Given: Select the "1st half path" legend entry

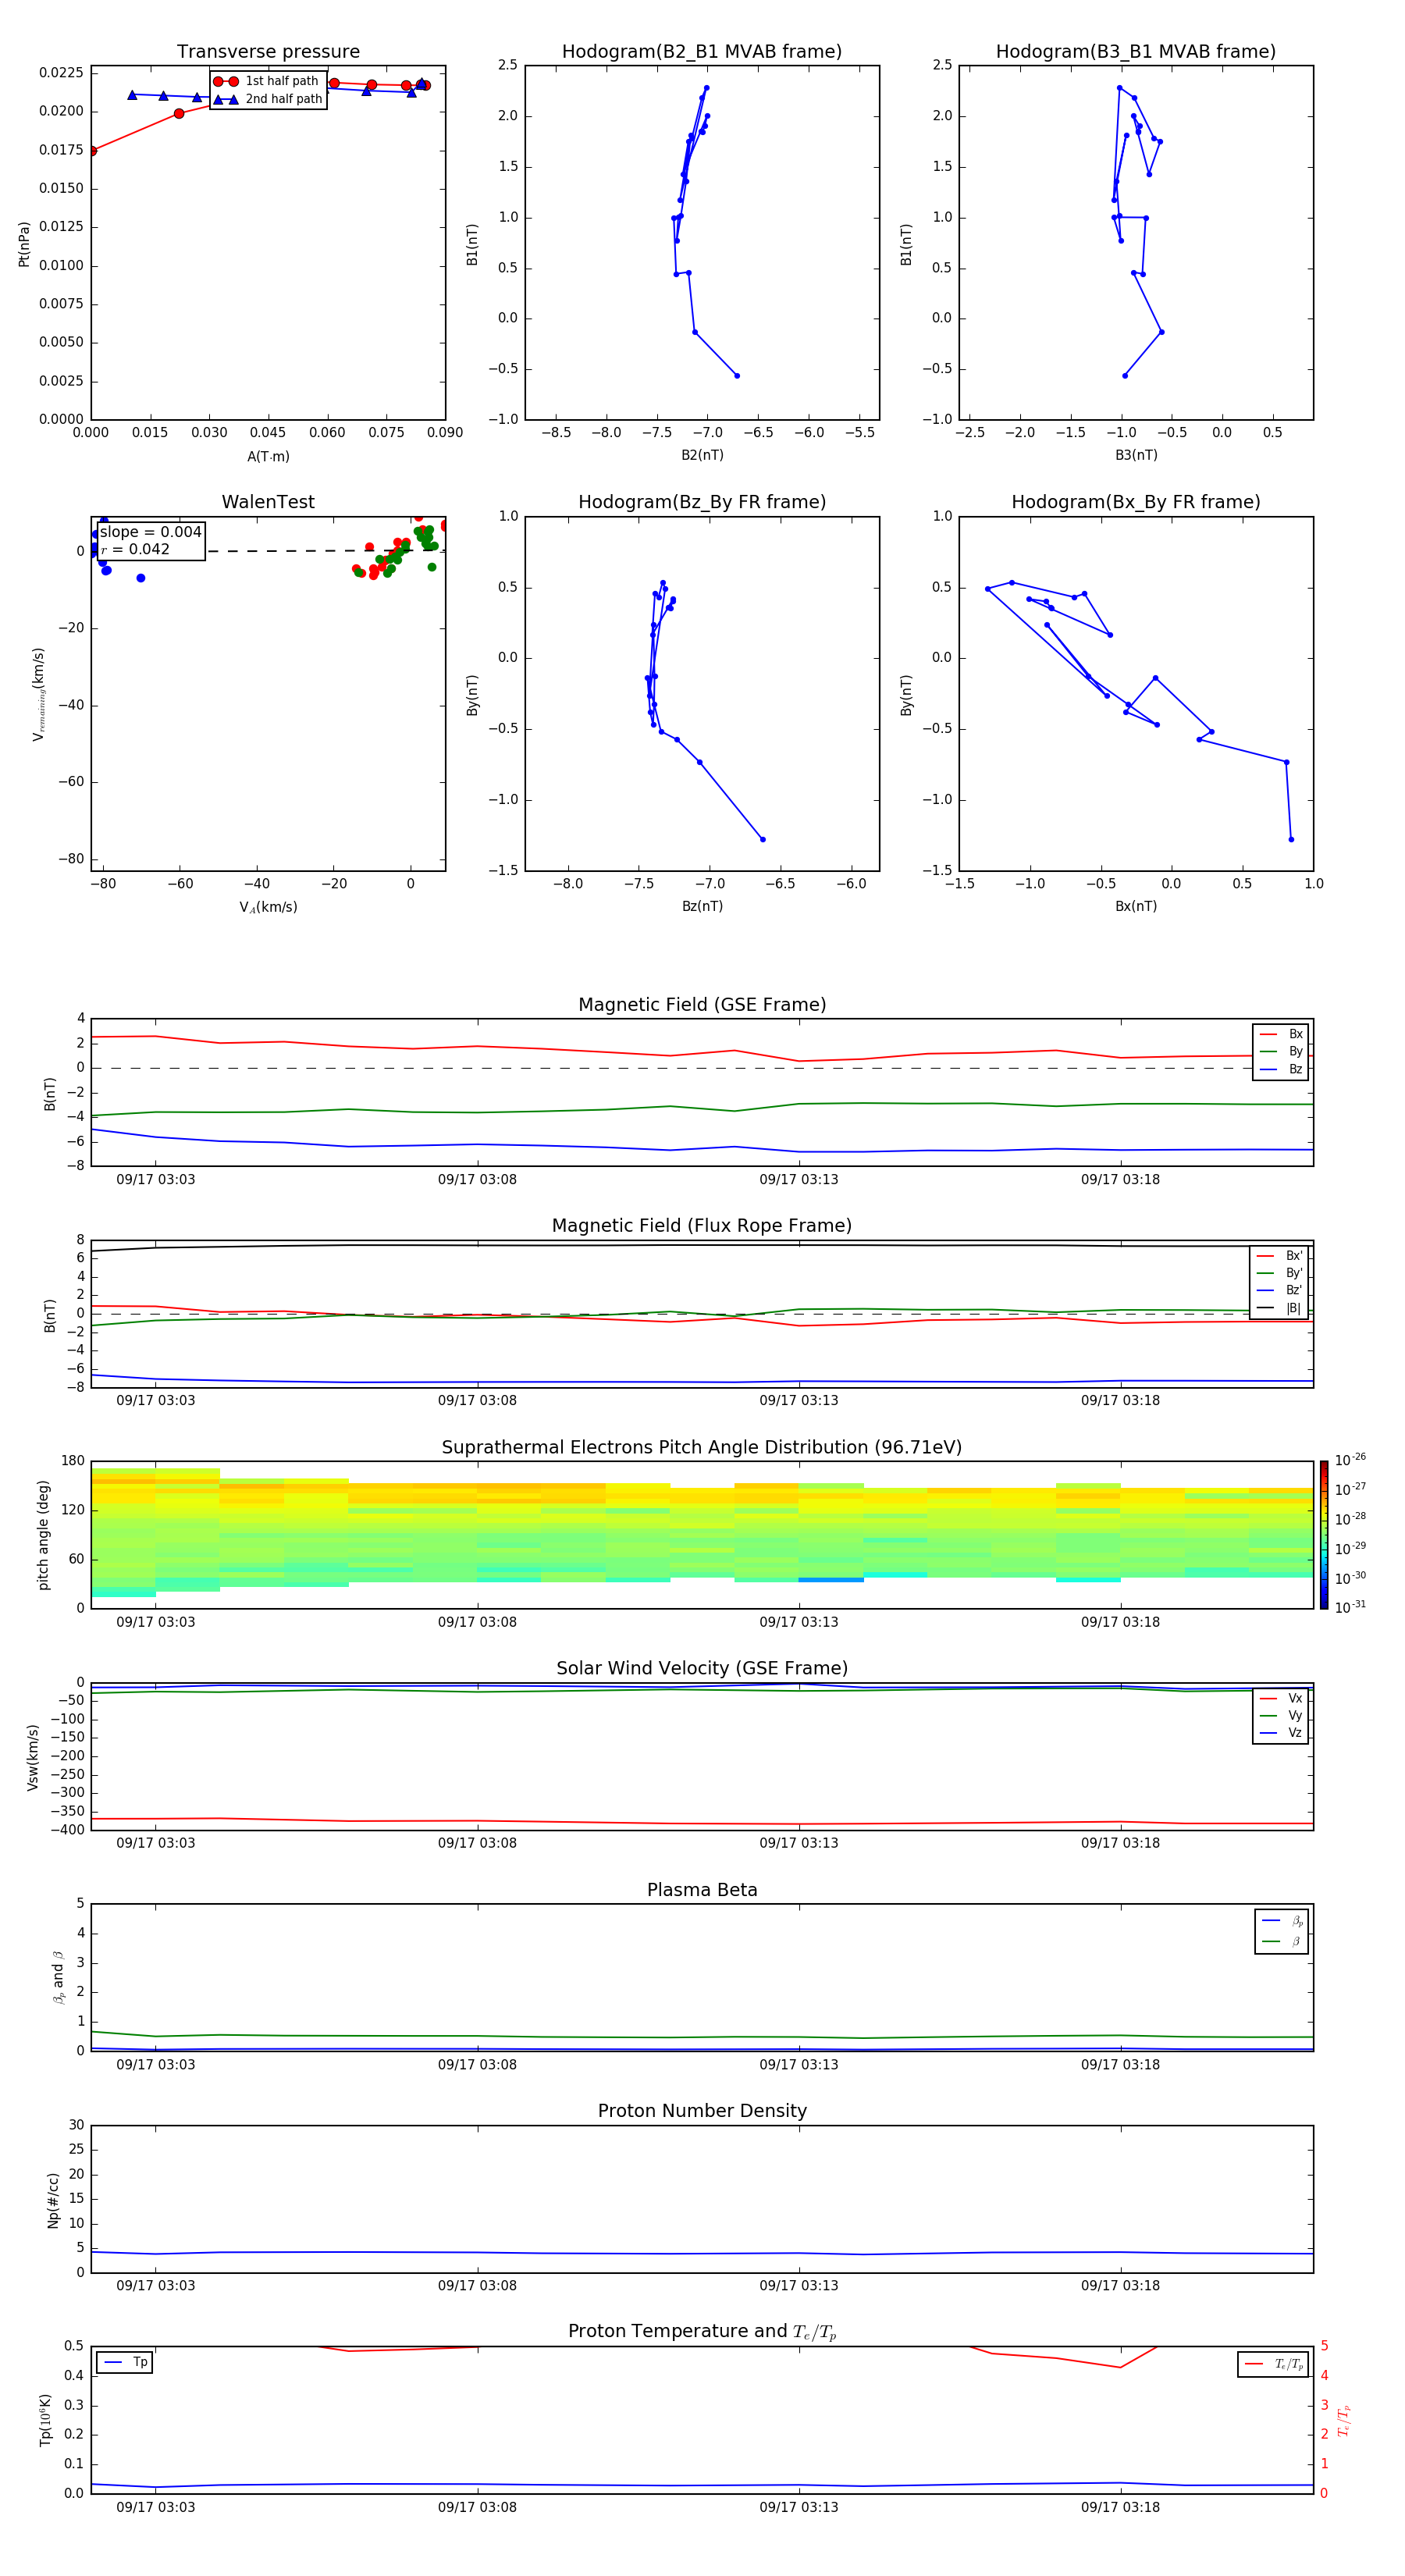Looking at the screenshot, I should (266, 81).
